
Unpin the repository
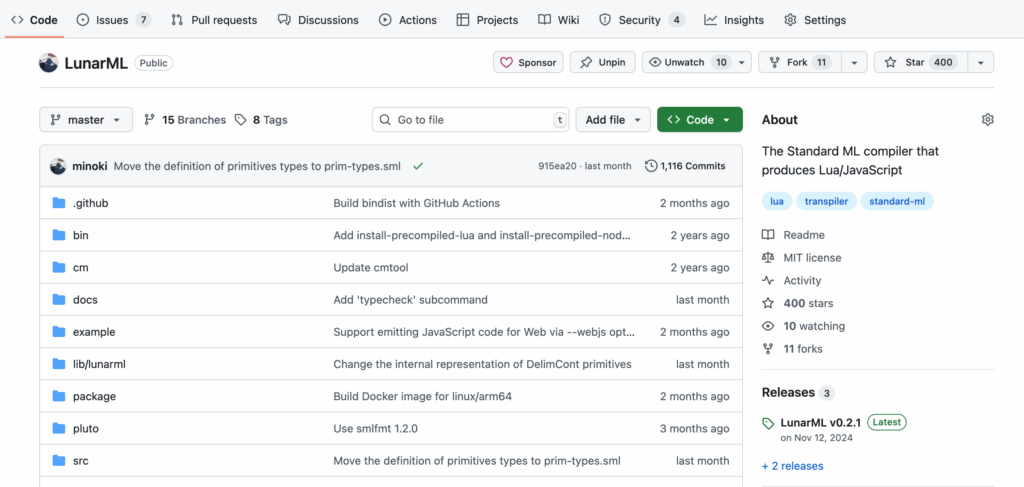603,63
